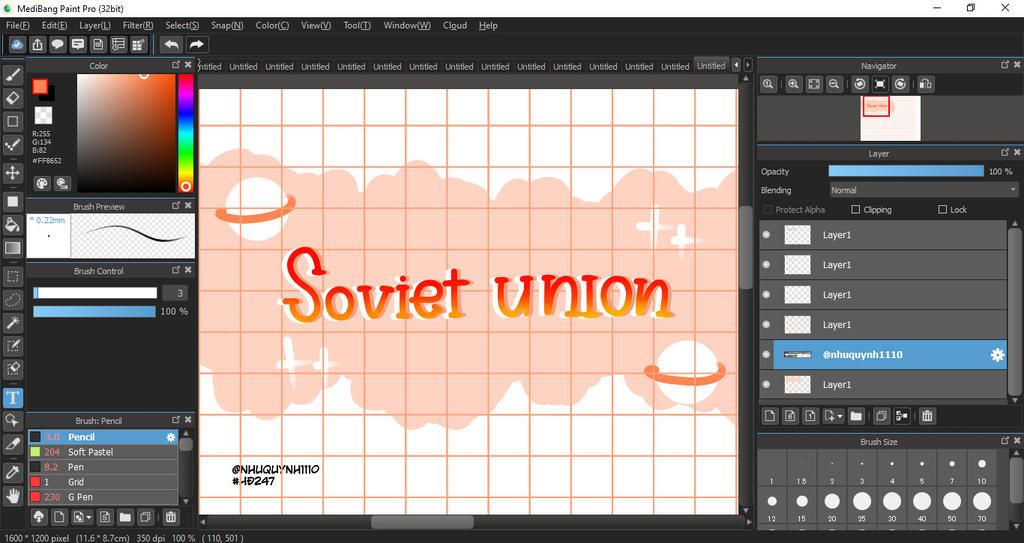The image size is (1024, 543).
Task: Enable the Lock checkbox
Action: (942, 210)
